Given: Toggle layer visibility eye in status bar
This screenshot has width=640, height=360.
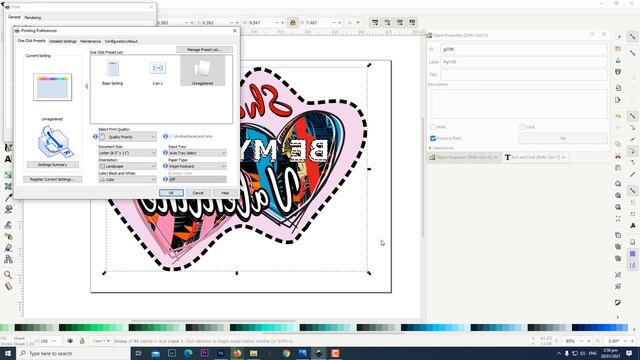Looking at the screenshot, I should pos(70,341).
